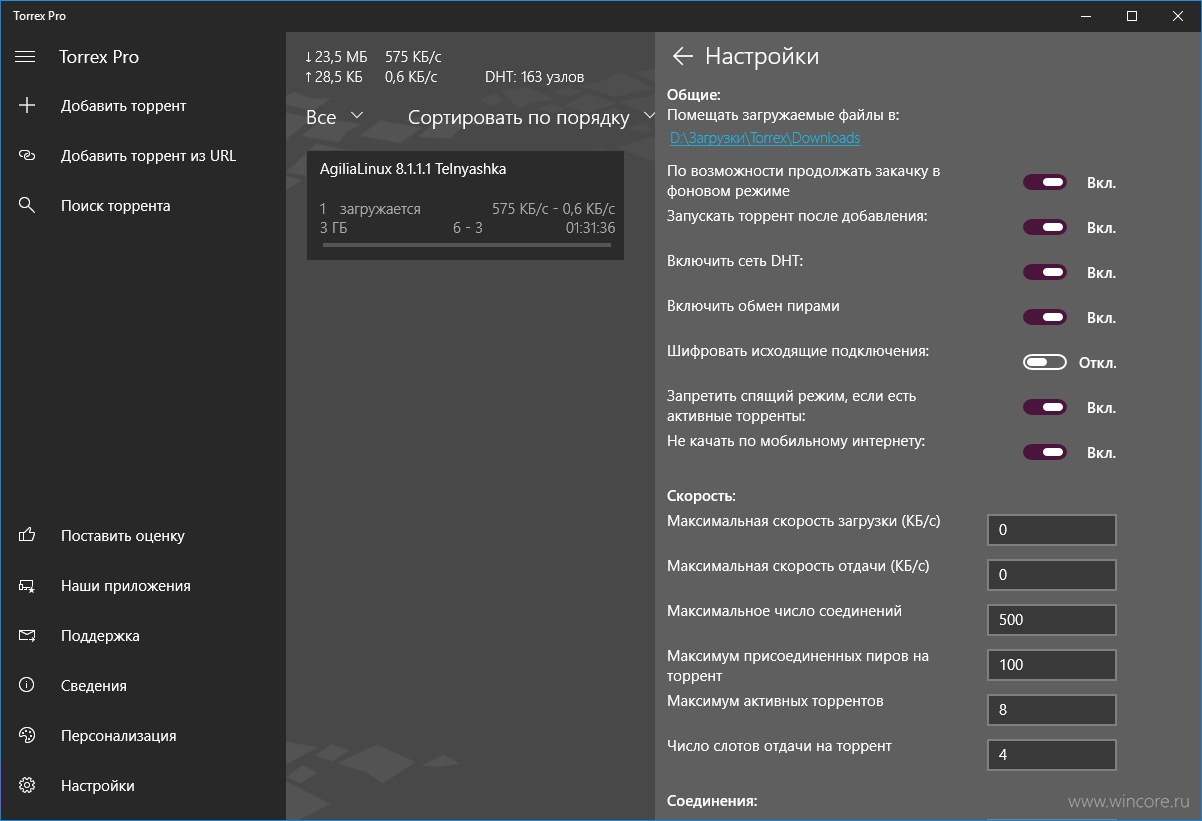Click the max upload speed input field
This screenshot has width=1202, height=821.
tap(1051, 575)
